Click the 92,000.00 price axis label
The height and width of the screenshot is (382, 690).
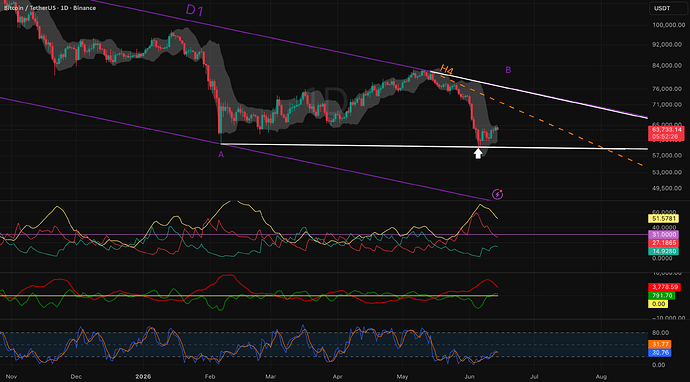point(668,44)
